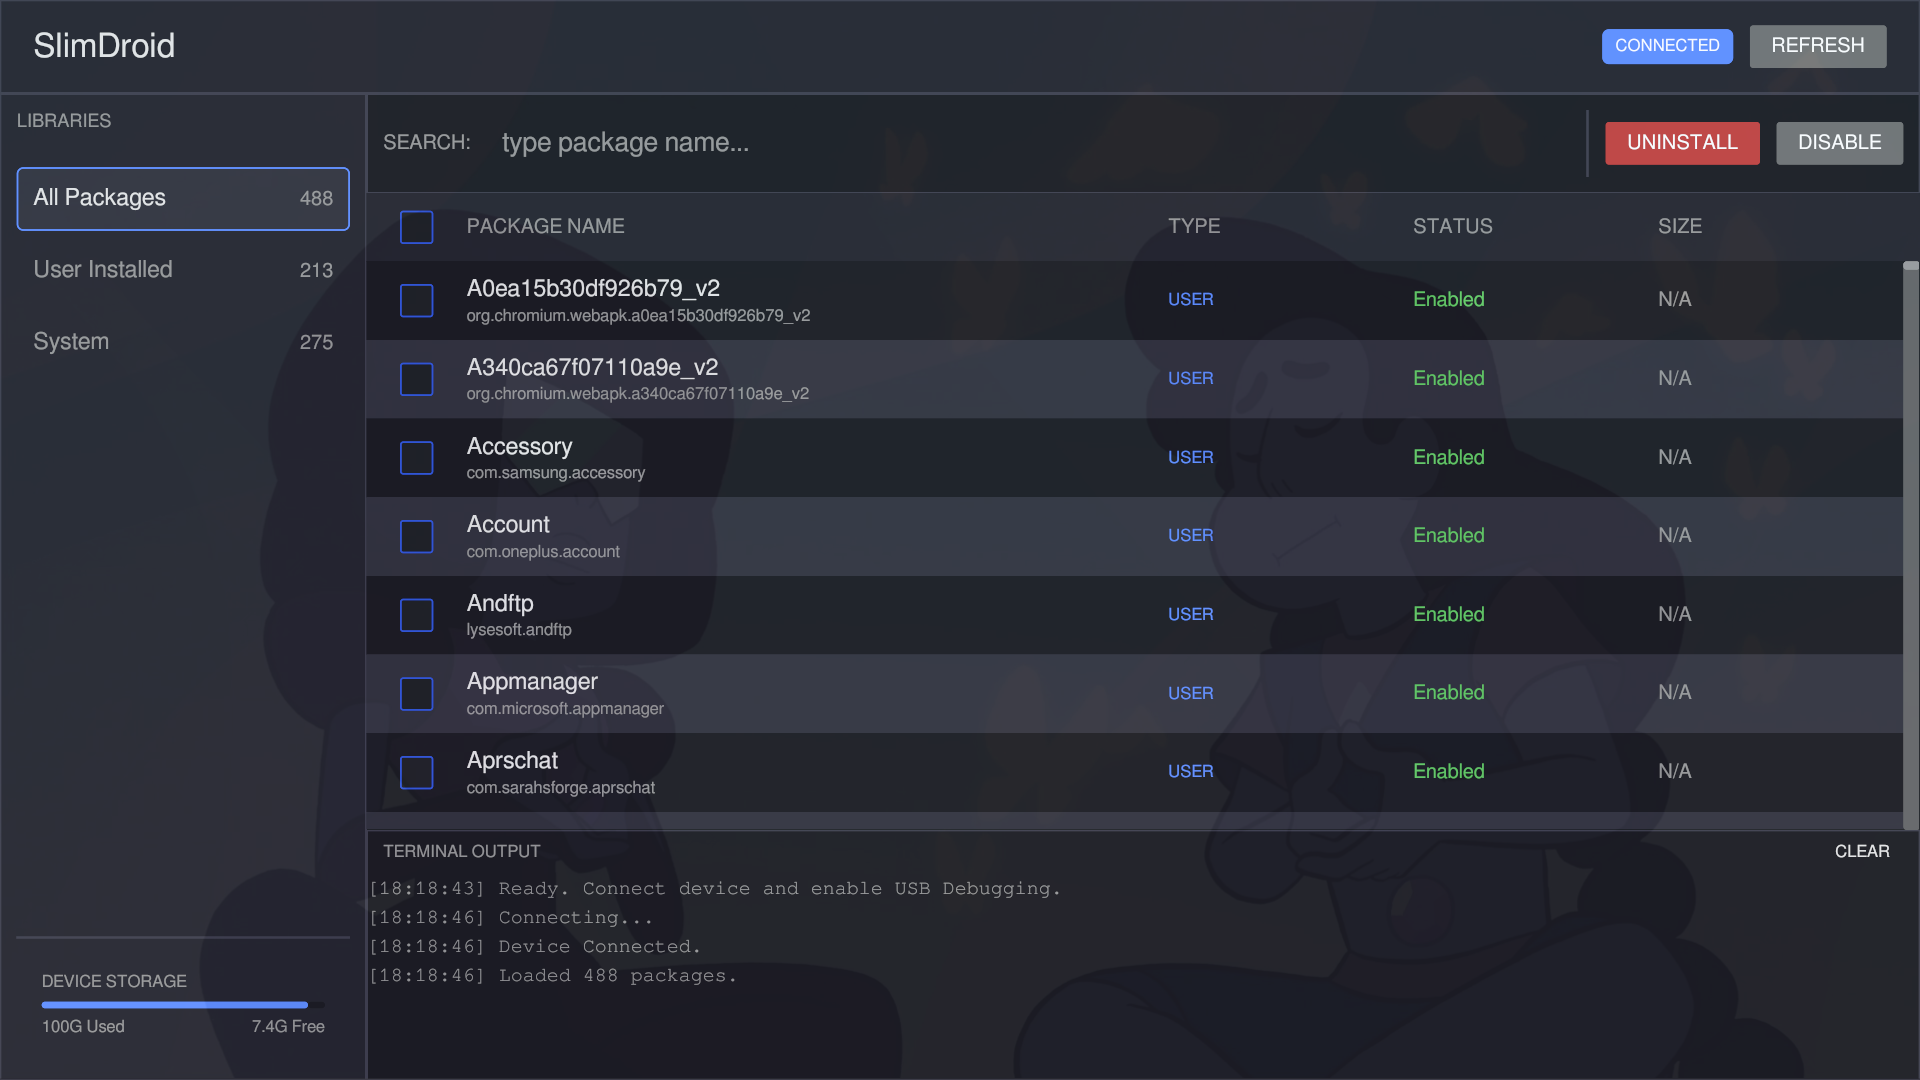Viewport: 1920px width, 1080px height.
Task: Open the System packages library
Action: 183,341
